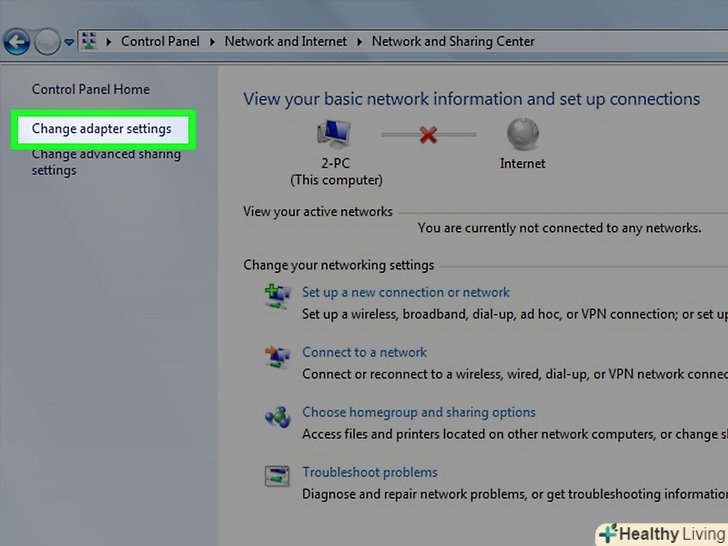The height and width of the screenshot is (546, 728).
Task: Open Change adapter settings
Action: click(102, 129)
